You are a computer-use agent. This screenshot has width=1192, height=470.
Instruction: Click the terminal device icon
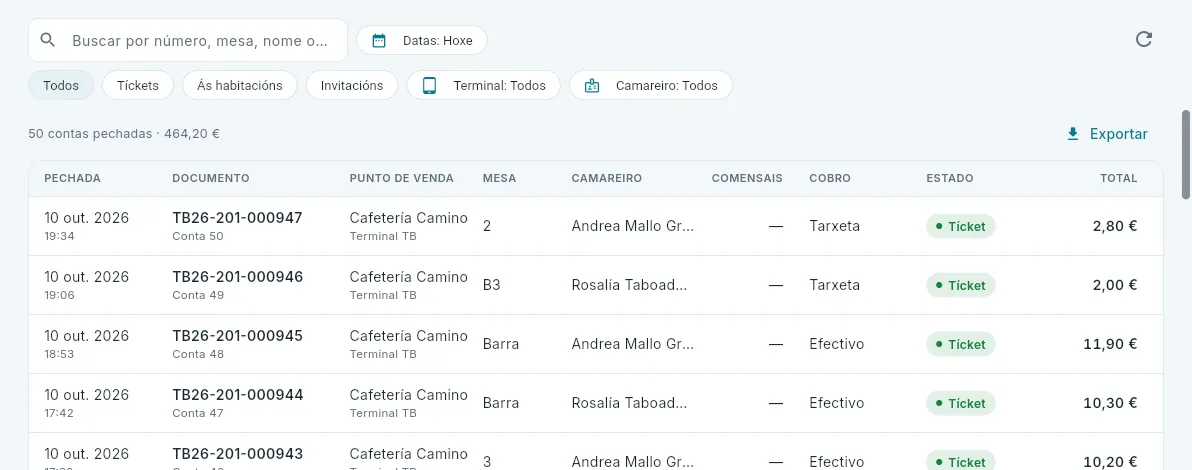(430, 85)
